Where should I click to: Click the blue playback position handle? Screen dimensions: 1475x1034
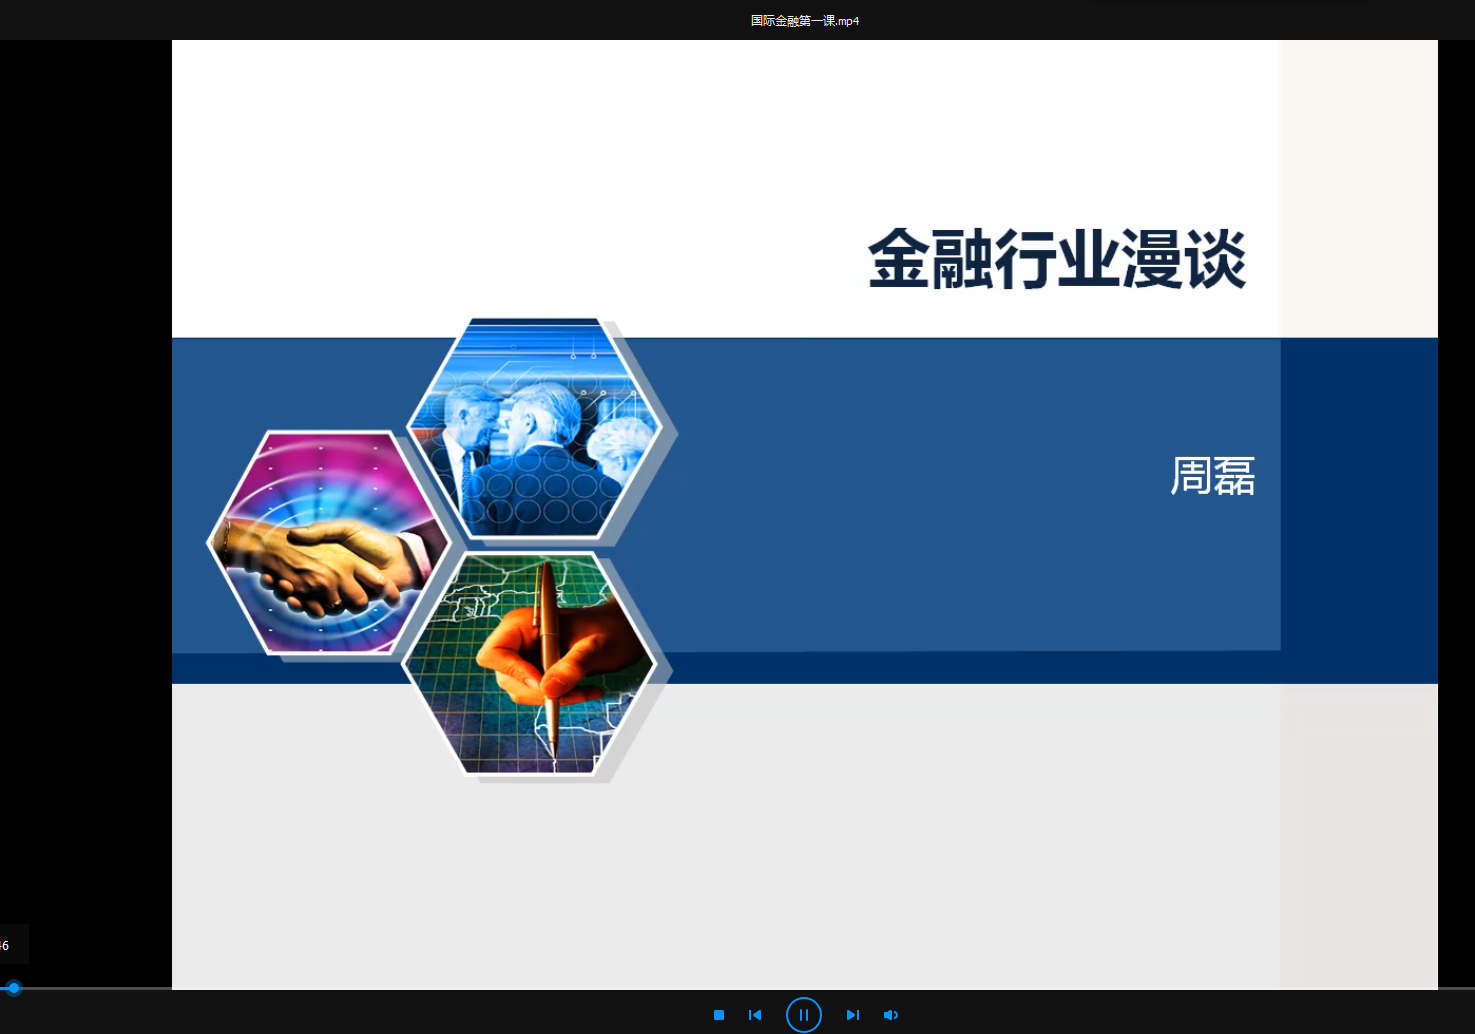pyautogui.click(x=14, y=988)
